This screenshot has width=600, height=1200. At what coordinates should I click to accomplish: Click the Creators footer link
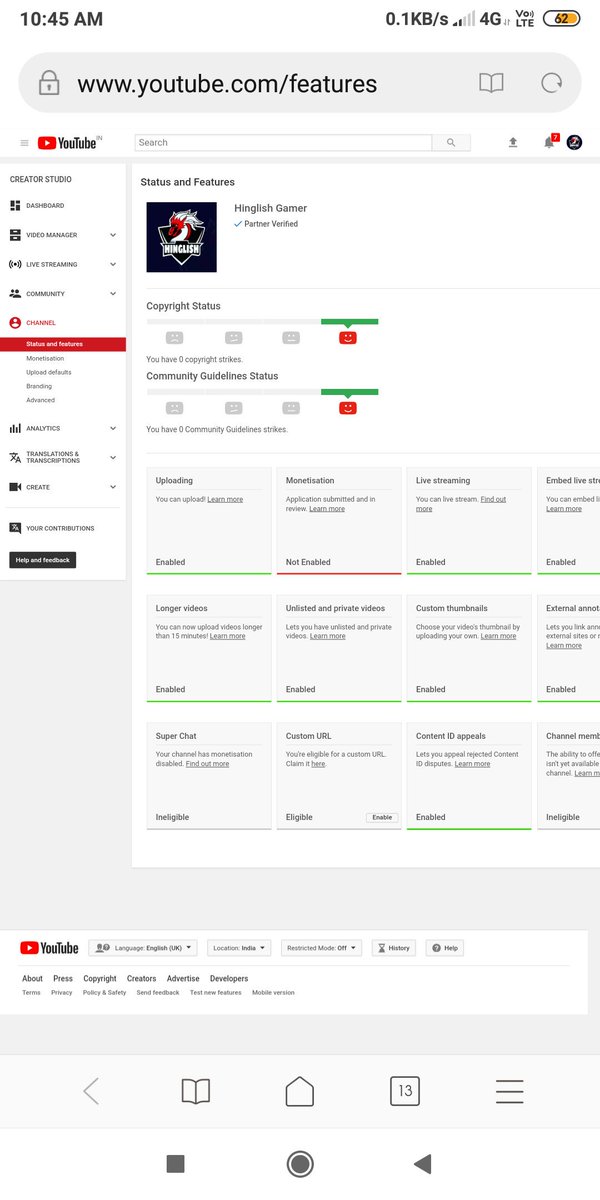click(x=141, y=979)
